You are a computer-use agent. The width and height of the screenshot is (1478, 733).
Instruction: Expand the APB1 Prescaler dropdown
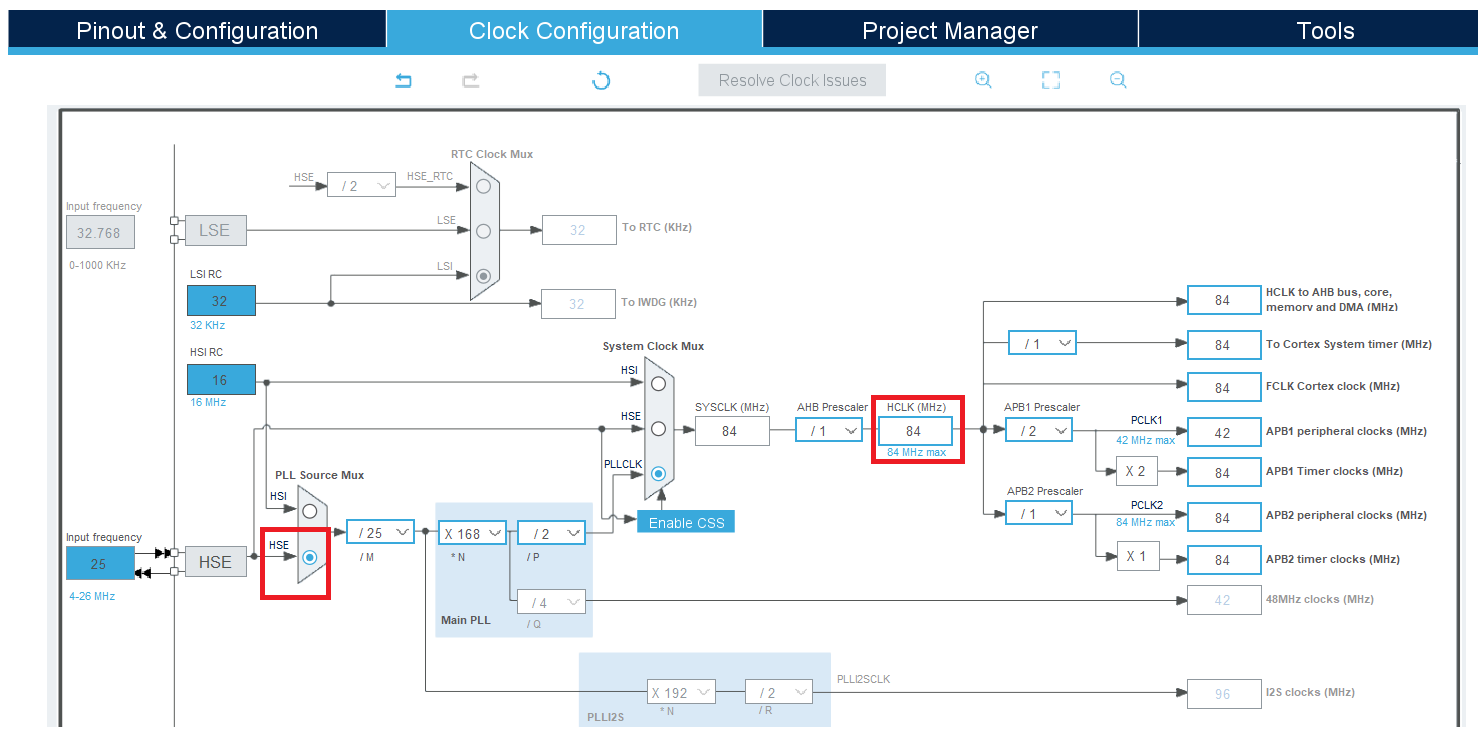click(x=1039, y=430)
